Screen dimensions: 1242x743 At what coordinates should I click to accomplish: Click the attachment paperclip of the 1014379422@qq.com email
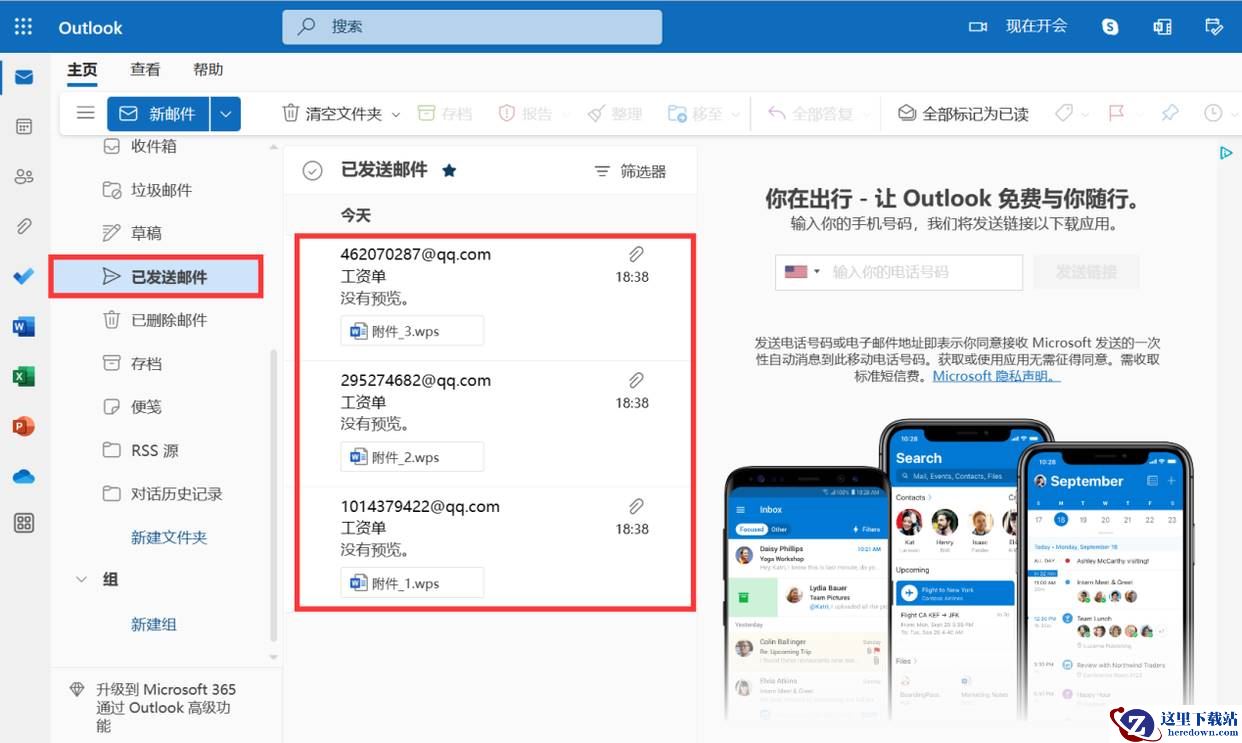pyautogui.click(x=636, y=506)
